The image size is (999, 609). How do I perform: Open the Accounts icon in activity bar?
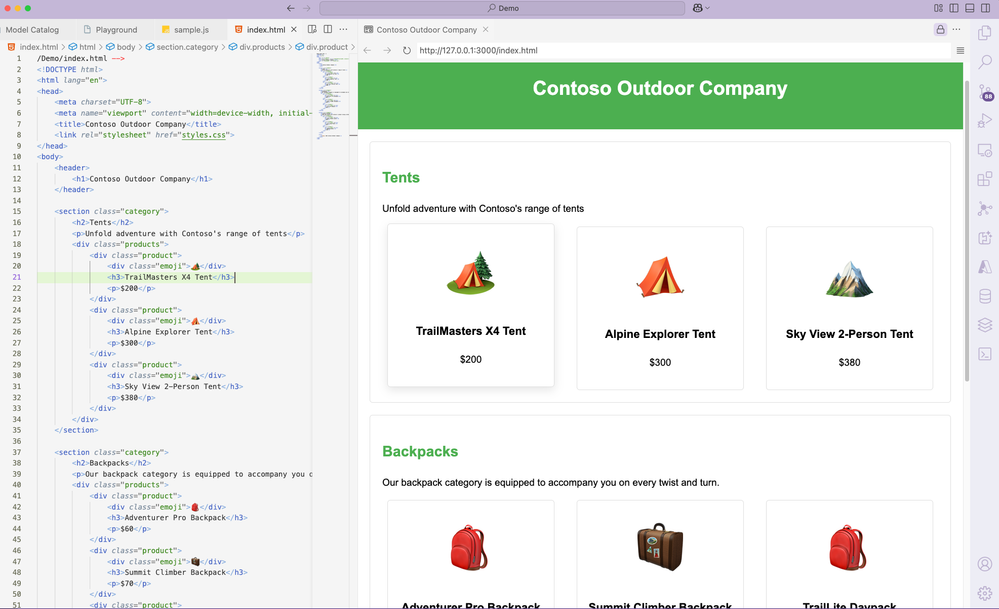[985, 564]
